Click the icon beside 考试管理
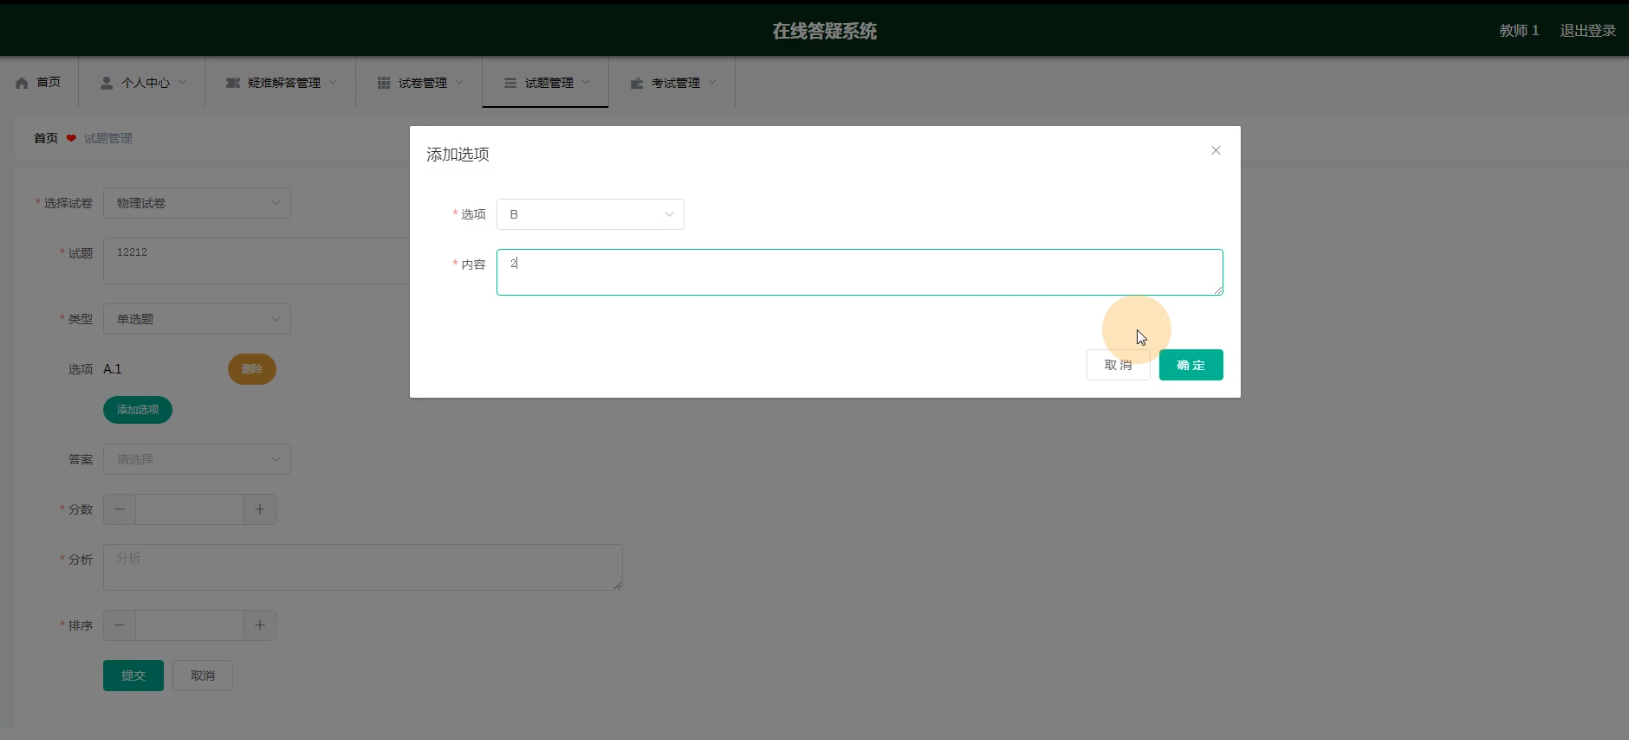The width and height of the screenshot is (1629, 740). click(637, 83)
